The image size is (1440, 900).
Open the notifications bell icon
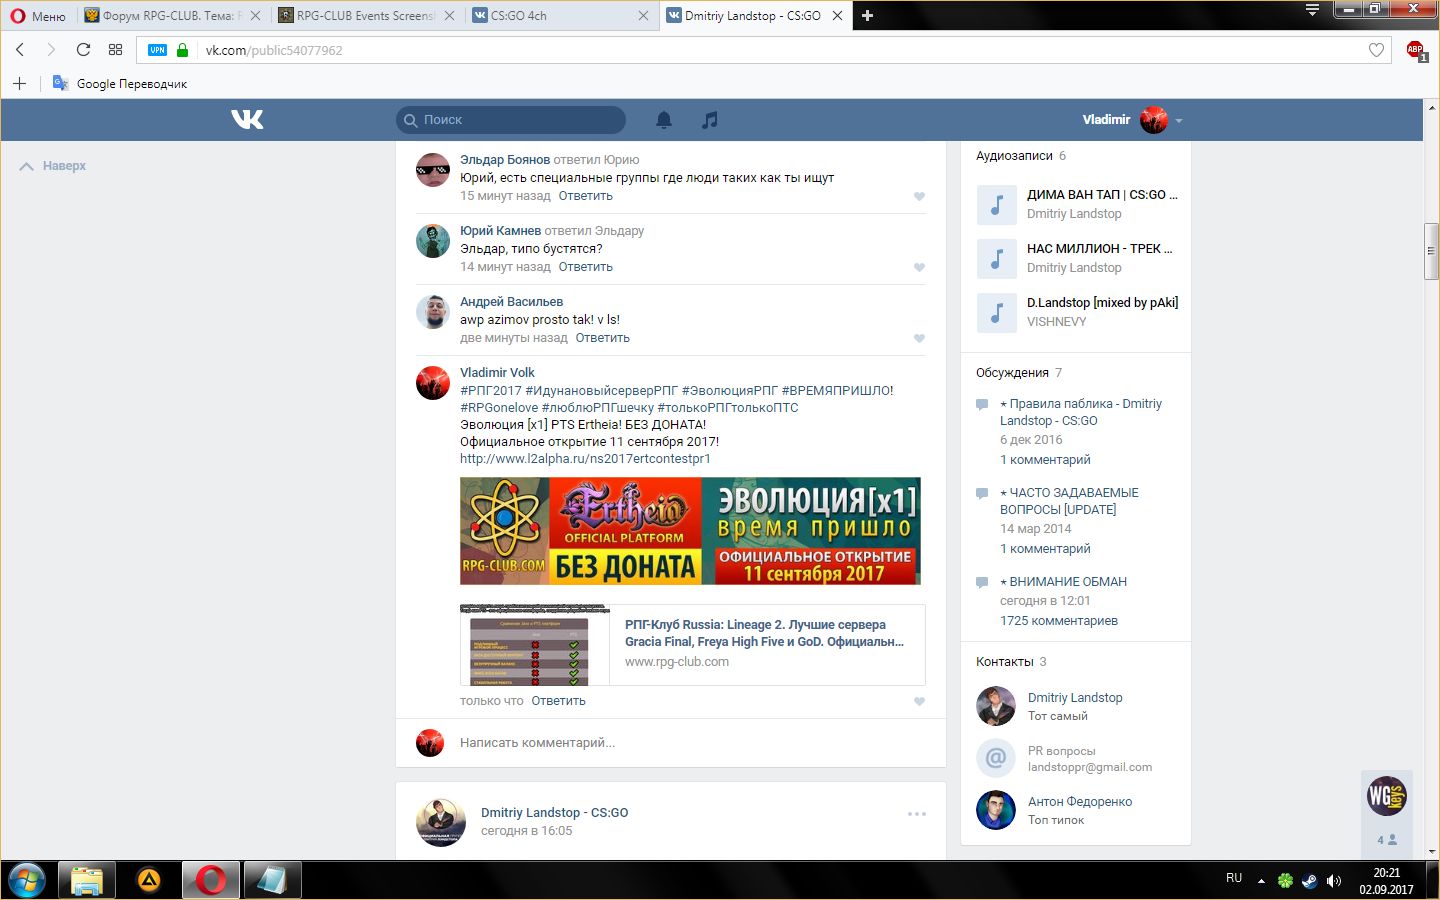664,120
